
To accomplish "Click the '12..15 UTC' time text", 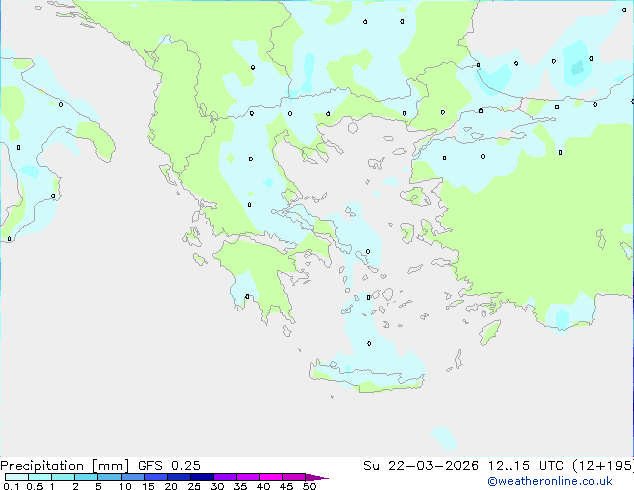I will point(525,466).
